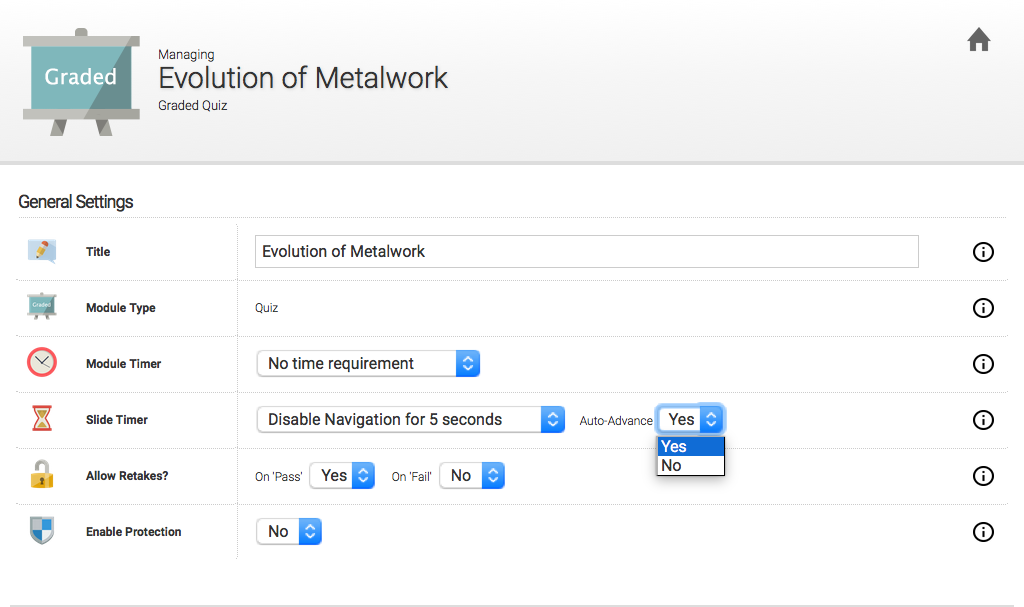Open the On 'Pass' retake dropdown

click(342, 476)
